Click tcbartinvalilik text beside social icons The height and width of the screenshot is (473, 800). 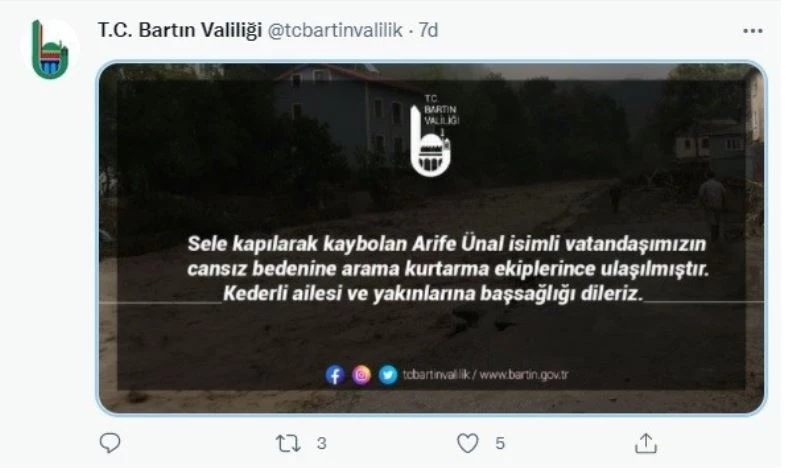point(436,375)
